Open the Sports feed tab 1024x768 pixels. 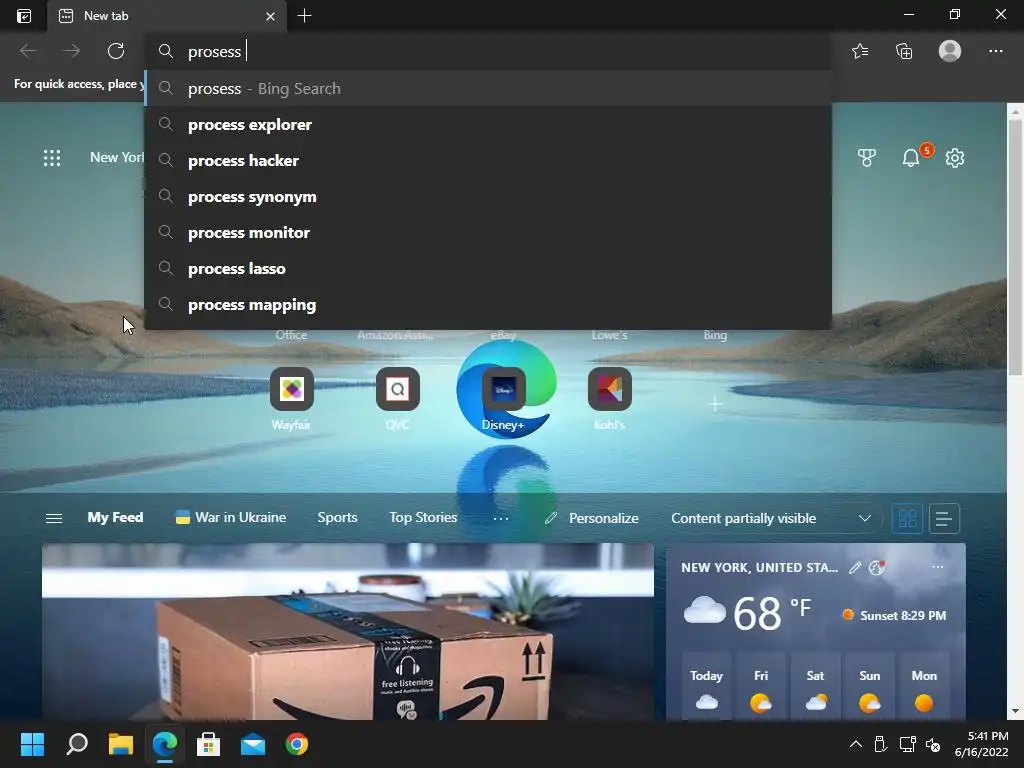pyautogui.click(x=337, y=517)
